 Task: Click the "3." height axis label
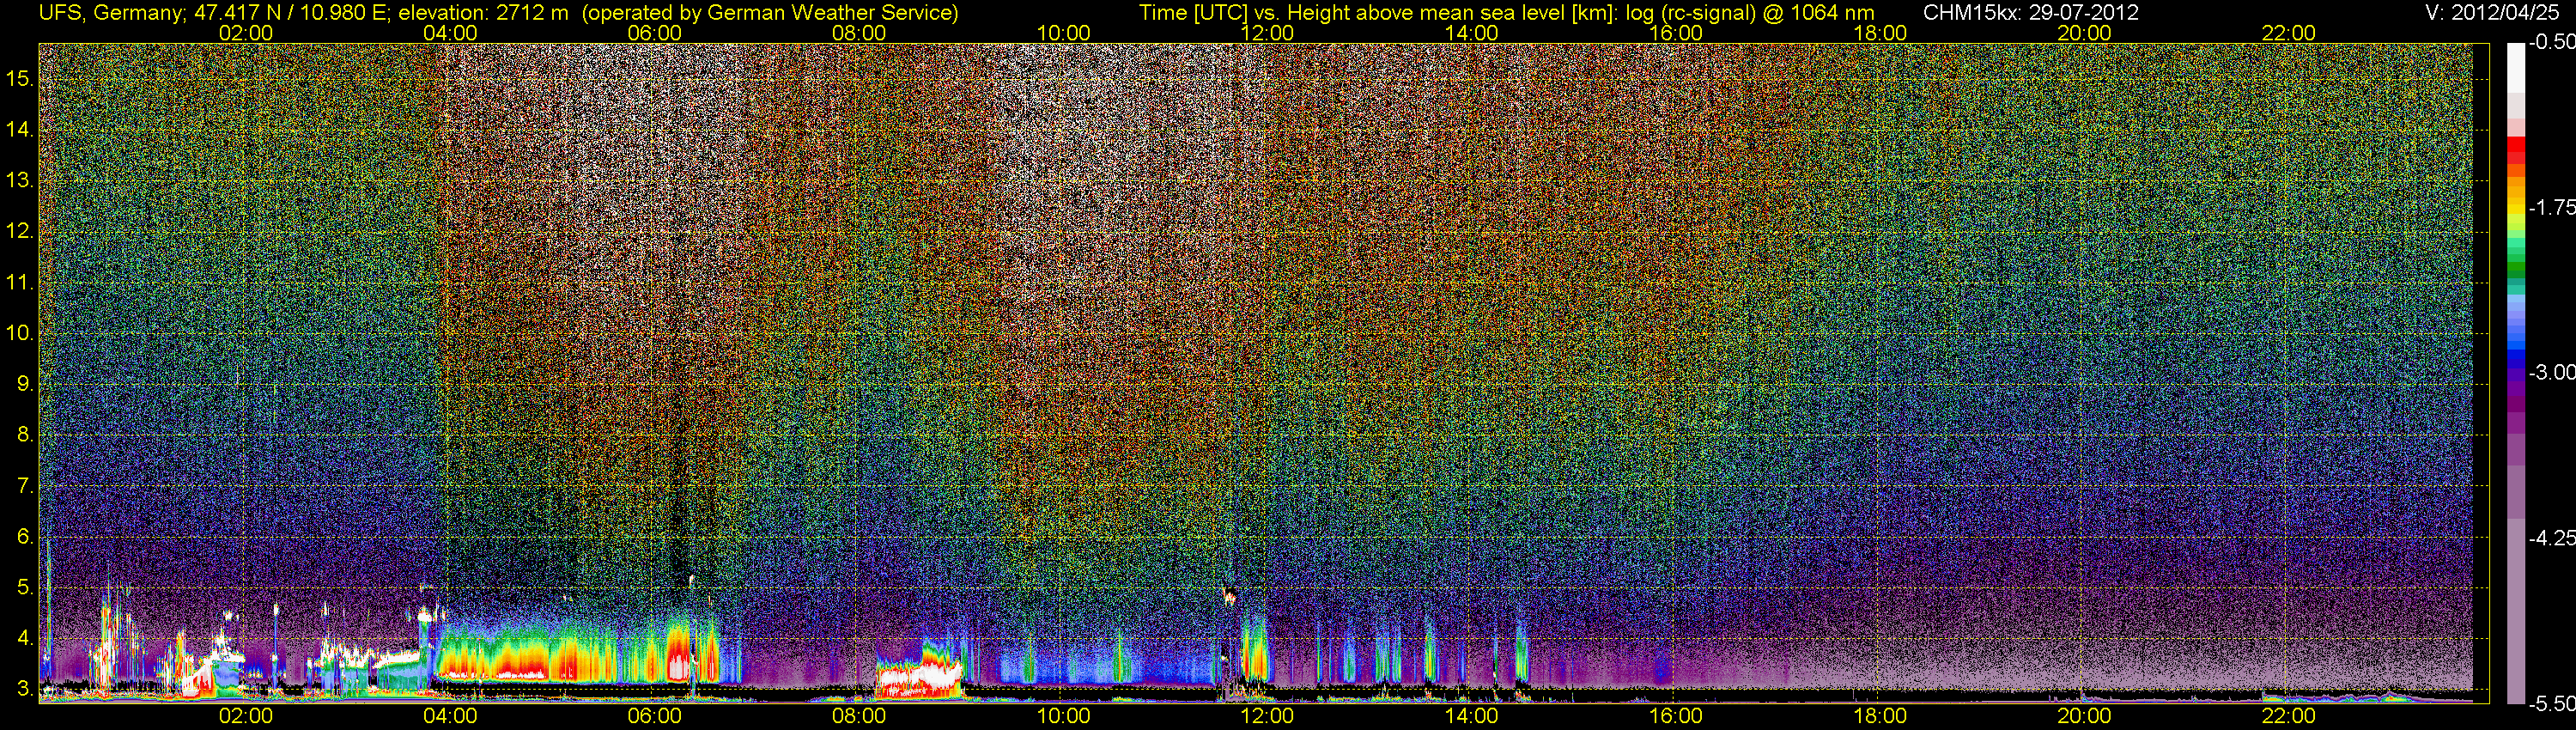pos(25,689)
